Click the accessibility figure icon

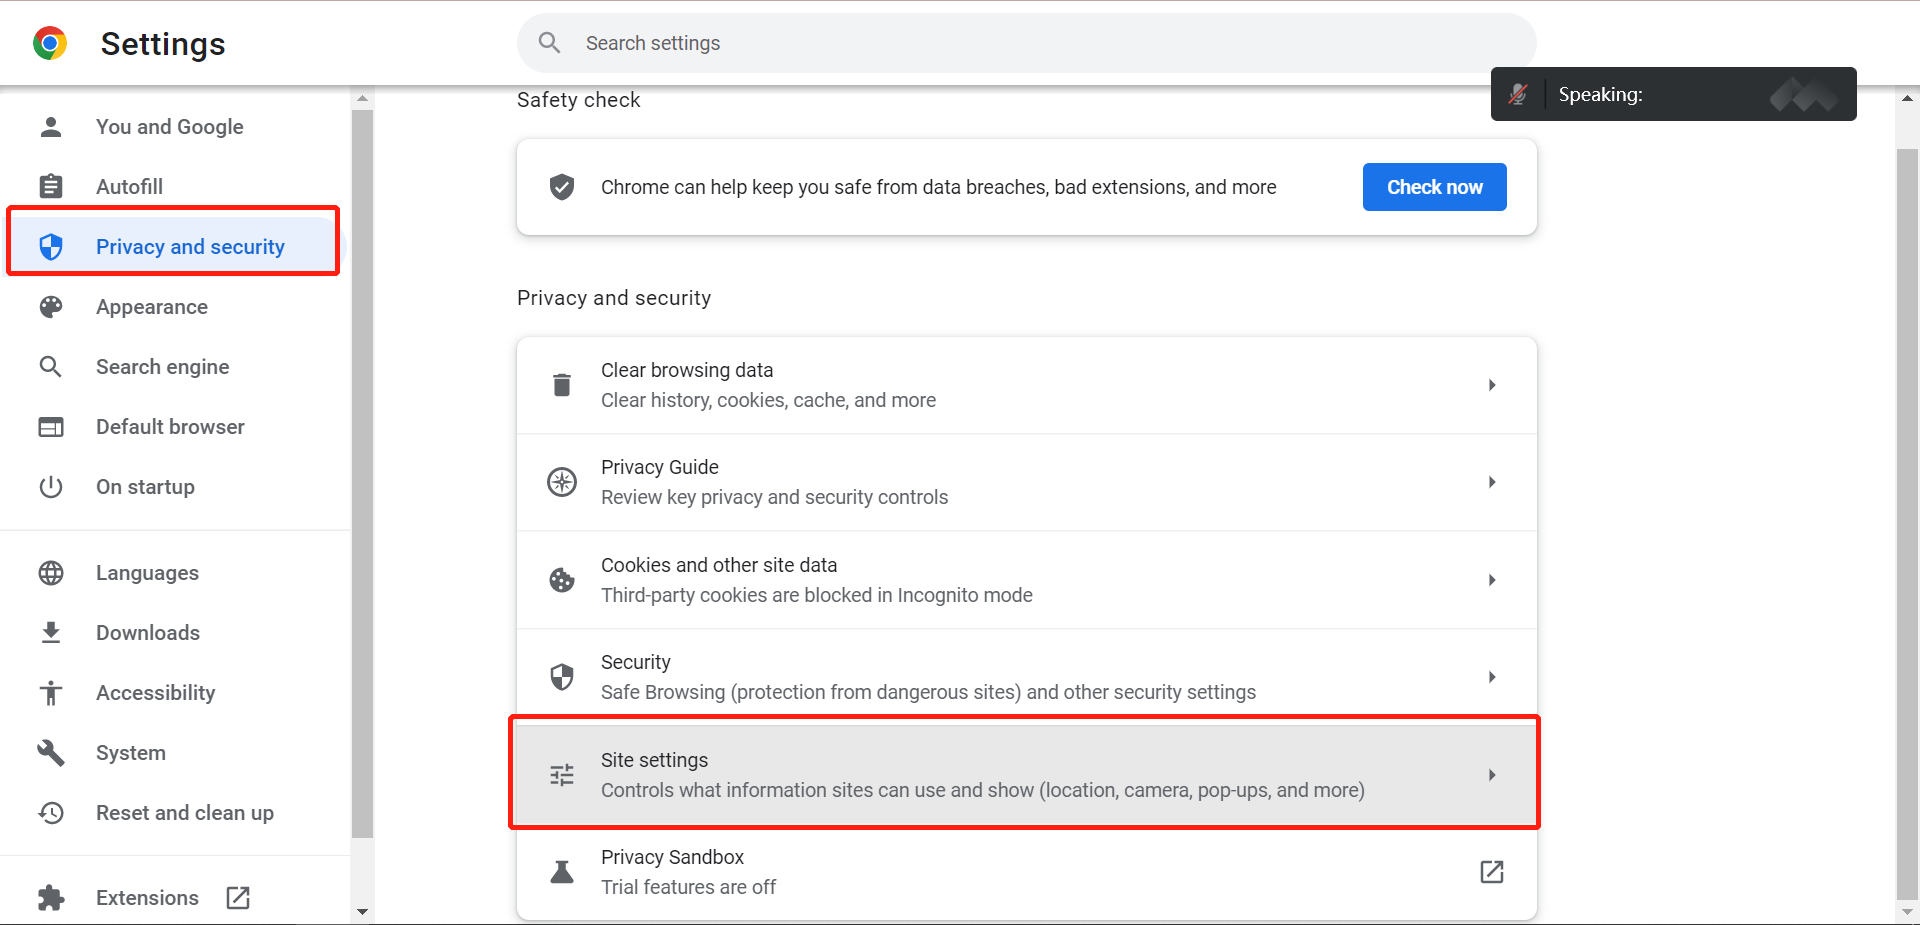click(51, 693)
